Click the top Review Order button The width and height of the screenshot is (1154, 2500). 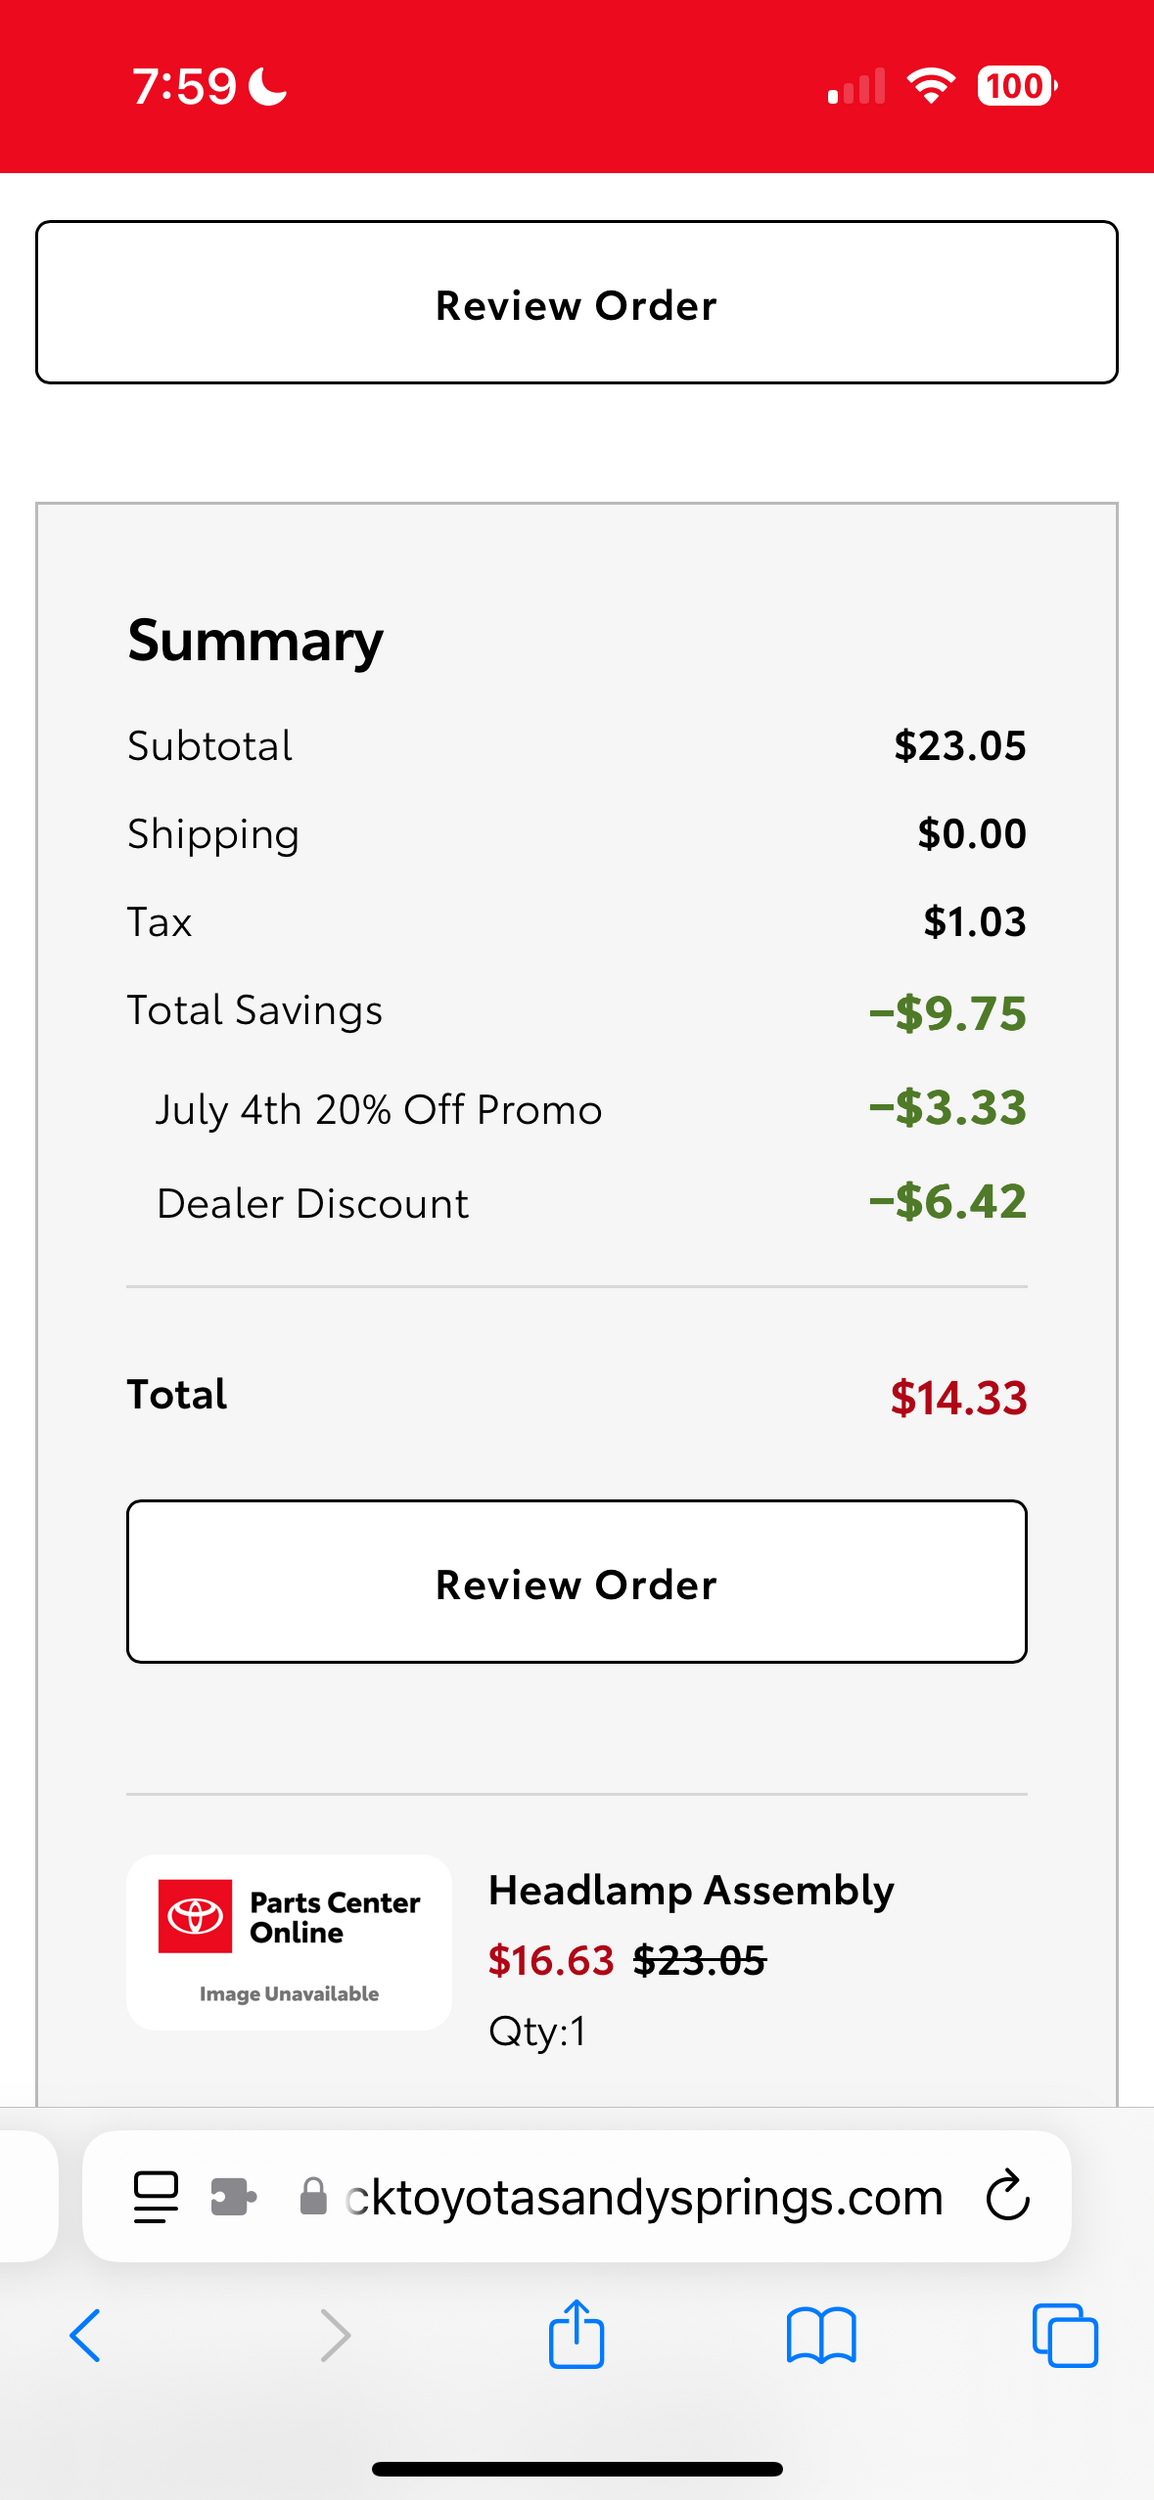(x=577, y=302)
